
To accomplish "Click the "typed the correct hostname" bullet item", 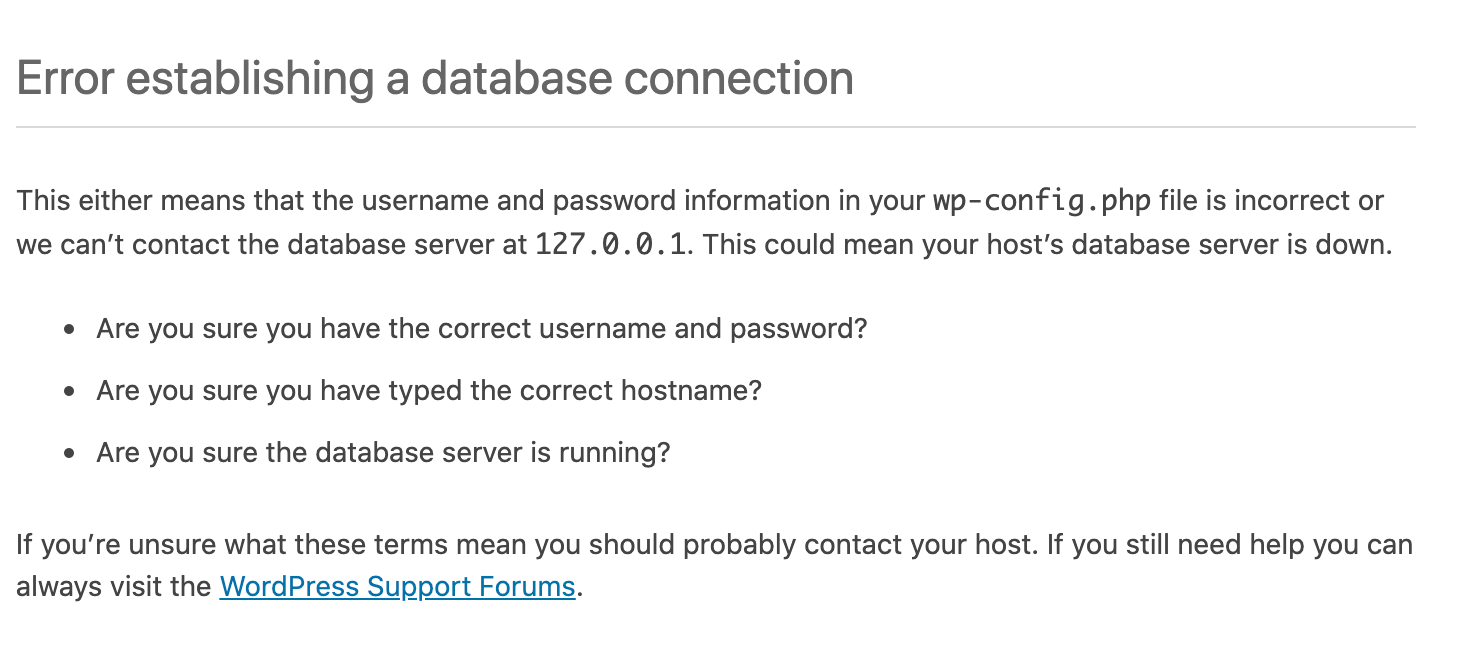I will [x=429, y=390].
